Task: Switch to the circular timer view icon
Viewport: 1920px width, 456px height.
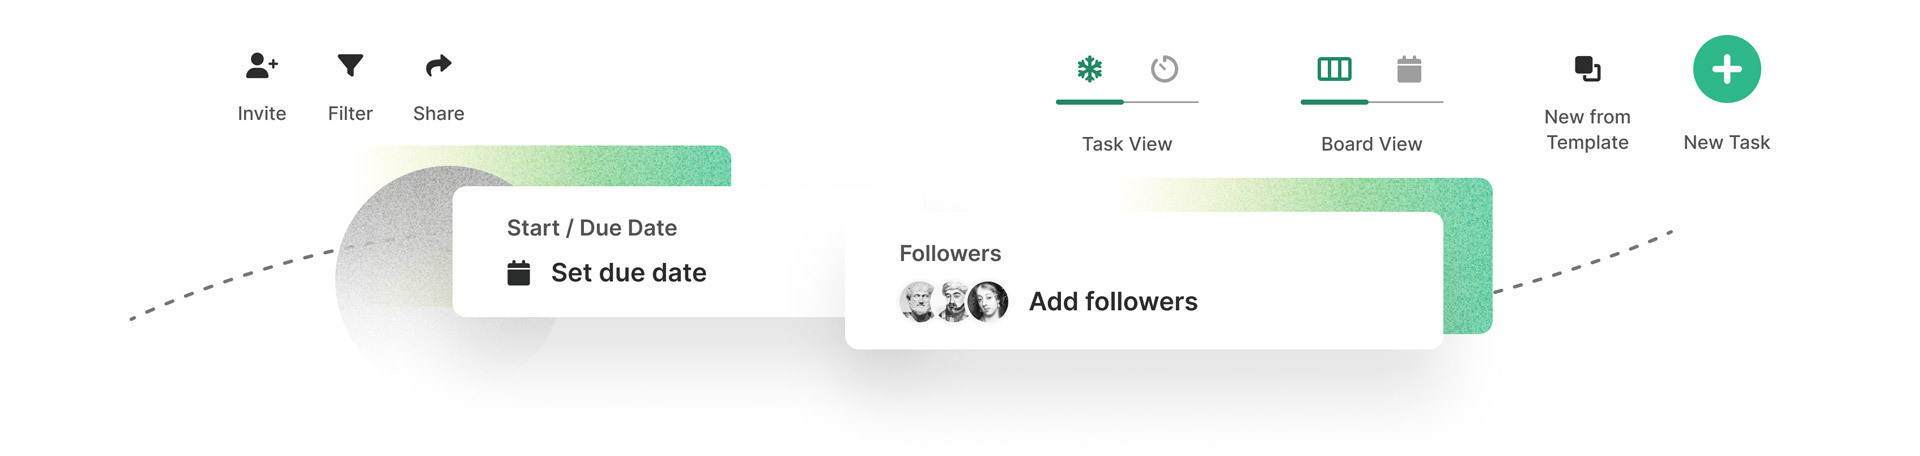Action: click(x=1164, y=69)
